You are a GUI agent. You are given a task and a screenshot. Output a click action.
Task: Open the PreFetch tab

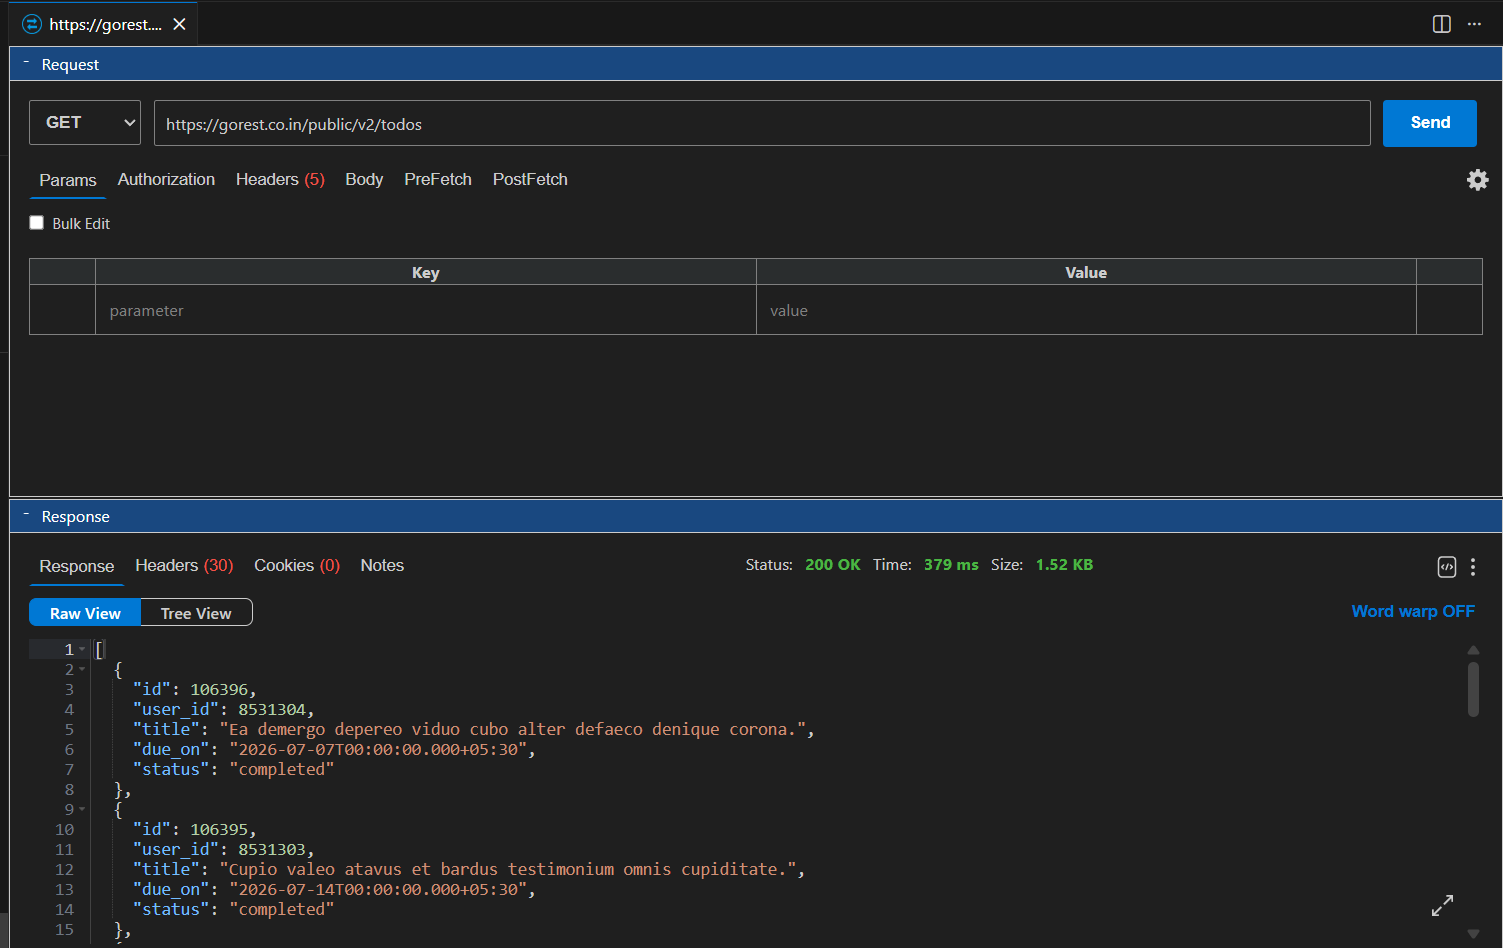[438, 179]
